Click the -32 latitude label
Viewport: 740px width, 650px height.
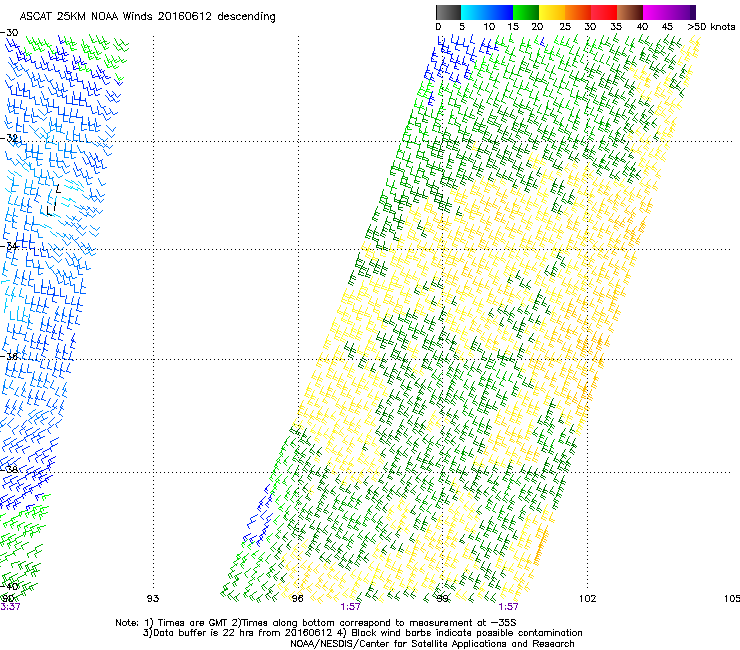pos(9,138)
